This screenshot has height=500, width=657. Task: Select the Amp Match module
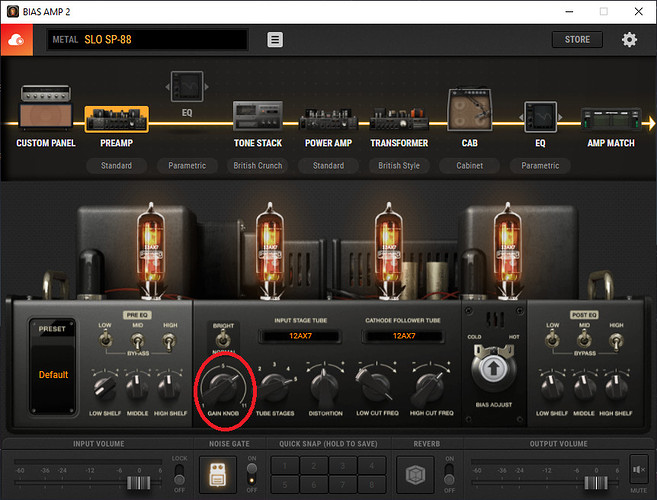611,119
